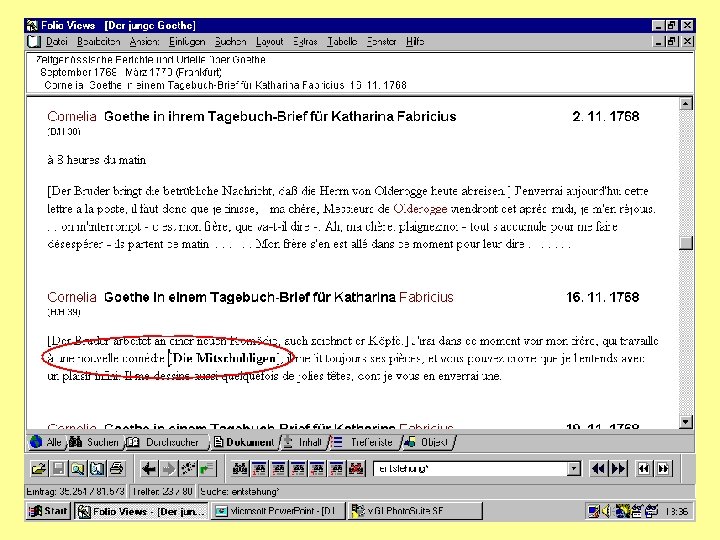This screenshot has width=720, height=540.
Task: Click the scrollbar up arrow
Action: 686,104
